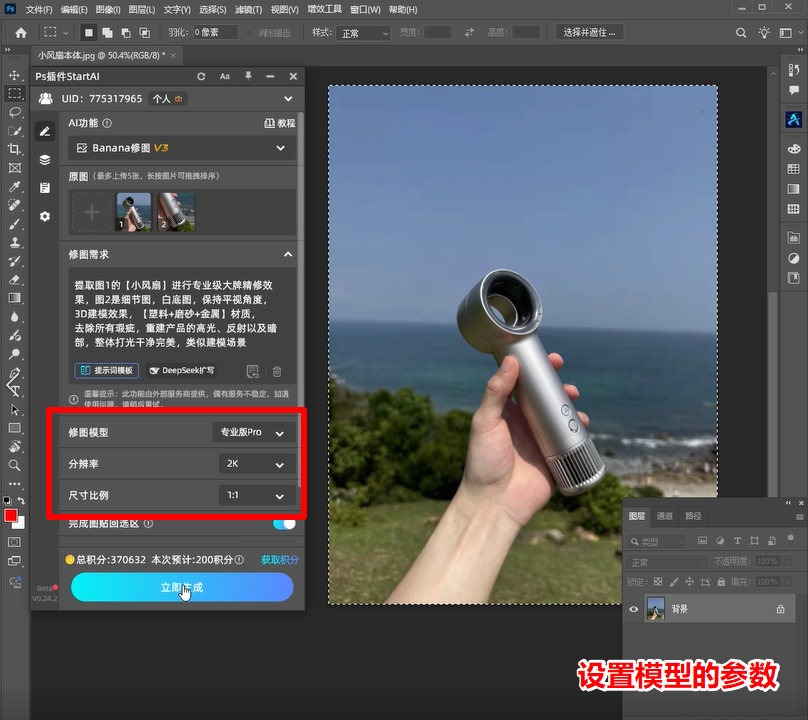Expand the UID account chevron
This screenshot has width=808, height=720.
[288, 98]
